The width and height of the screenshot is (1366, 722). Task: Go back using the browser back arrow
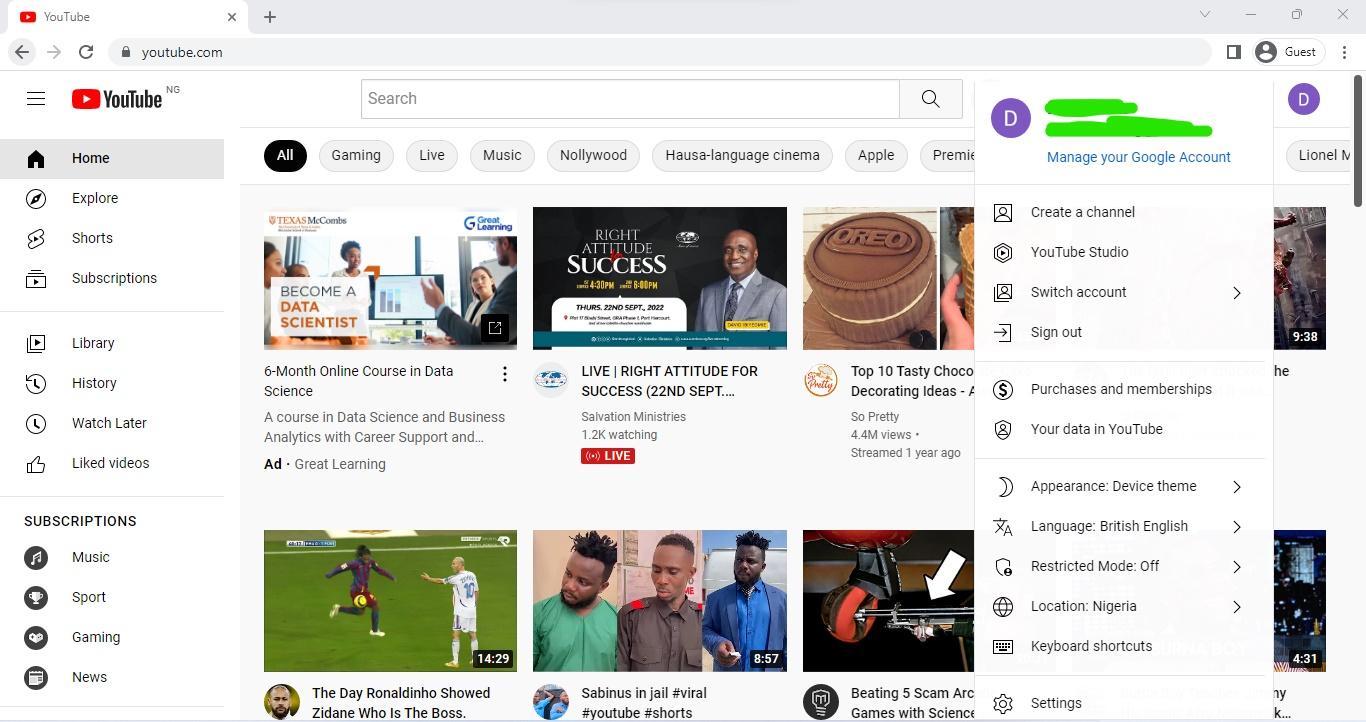point(22,52)
